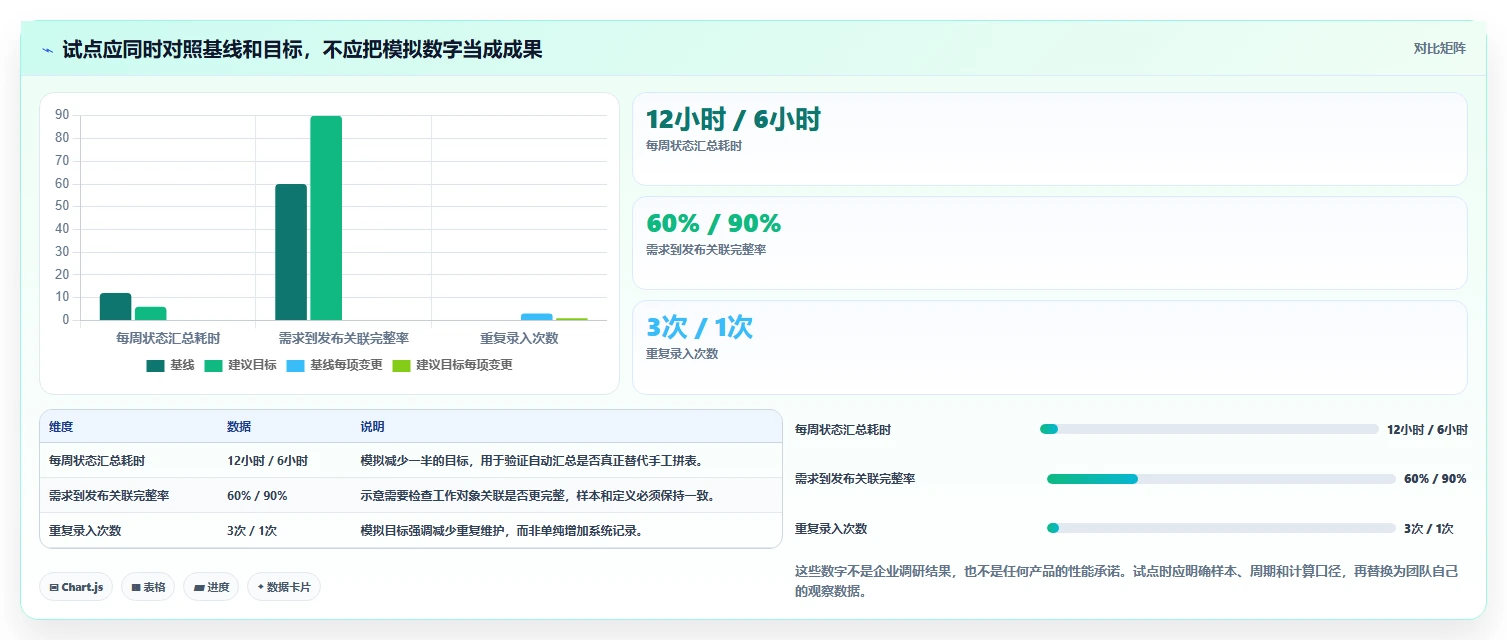Click the lightning icon beside the header title
Viewport: 1507px width, 640px height.
pos(48,49)
